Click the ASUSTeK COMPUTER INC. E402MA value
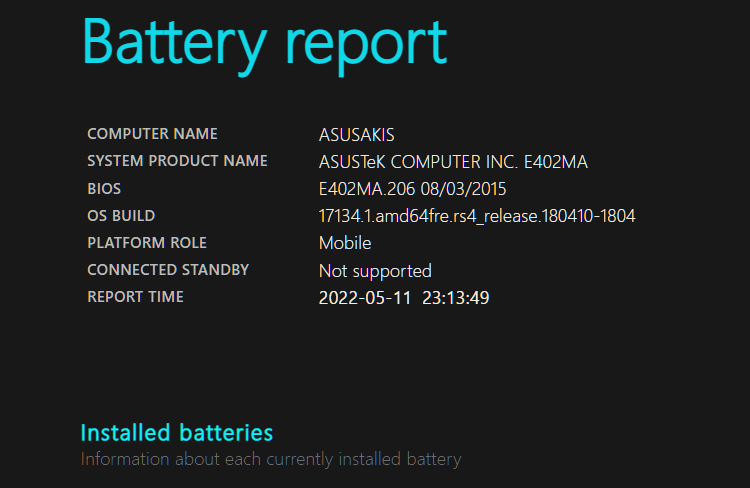750x488 pixels. coord(453,161)
